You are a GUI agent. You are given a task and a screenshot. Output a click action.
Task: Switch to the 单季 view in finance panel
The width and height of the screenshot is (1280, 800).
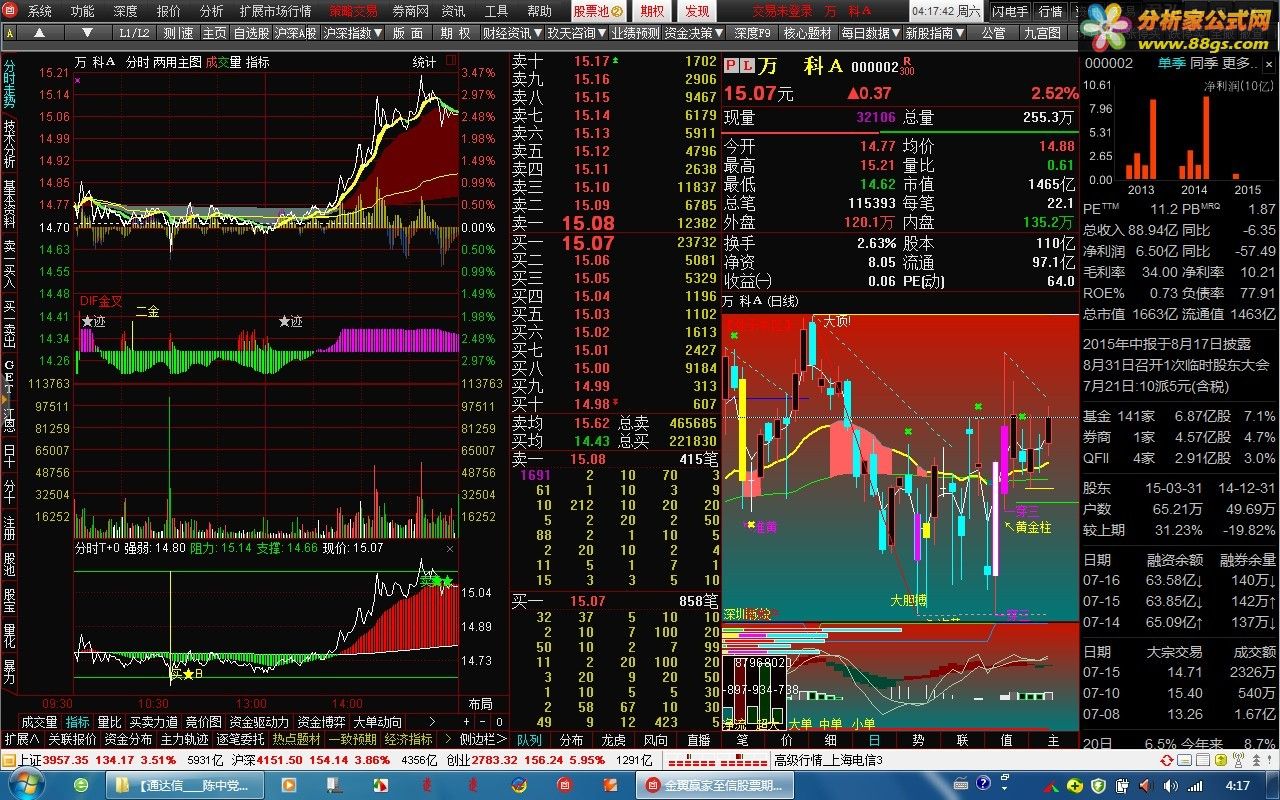1171,63
